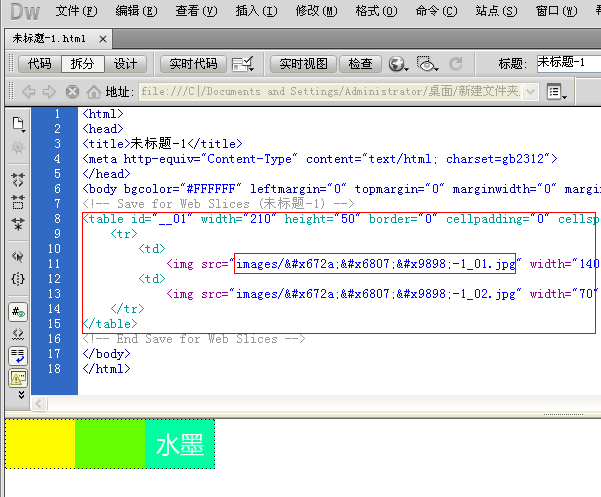601x497 pixels.
Task: Click the 地址 address field
Action: [x=331, y=92]
